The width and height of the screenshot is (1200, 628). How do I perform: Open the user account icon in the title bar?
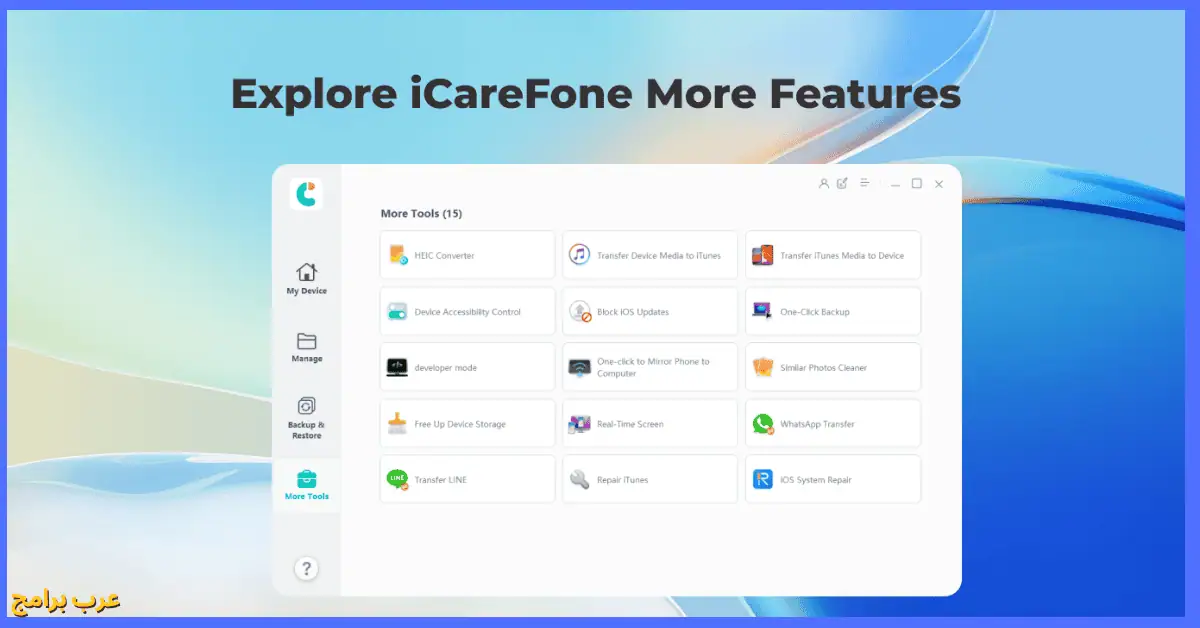(824, 183)
